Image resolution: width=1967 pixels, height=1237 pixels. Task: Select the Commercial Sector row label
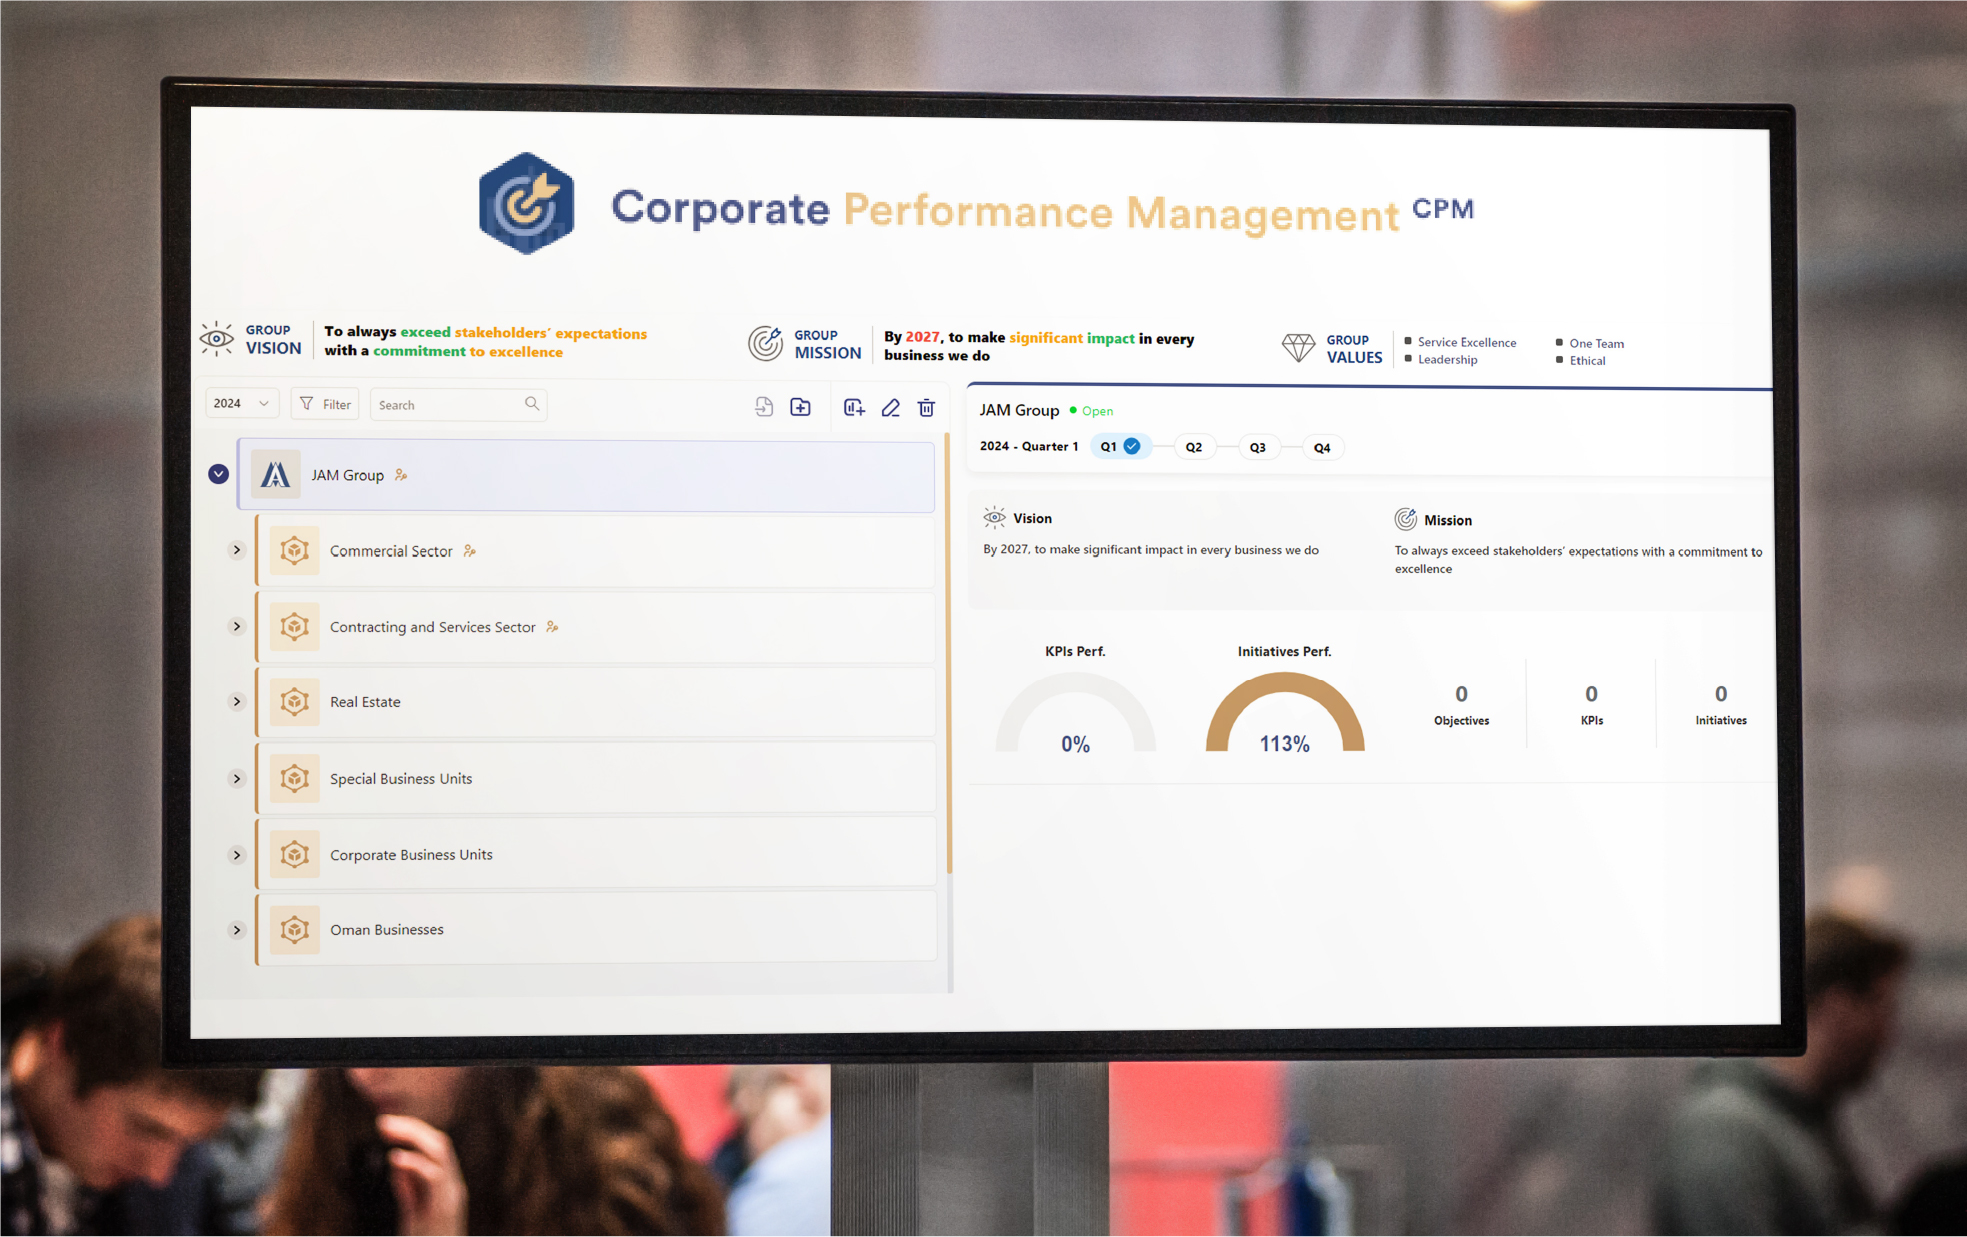[x=391, y=551]
